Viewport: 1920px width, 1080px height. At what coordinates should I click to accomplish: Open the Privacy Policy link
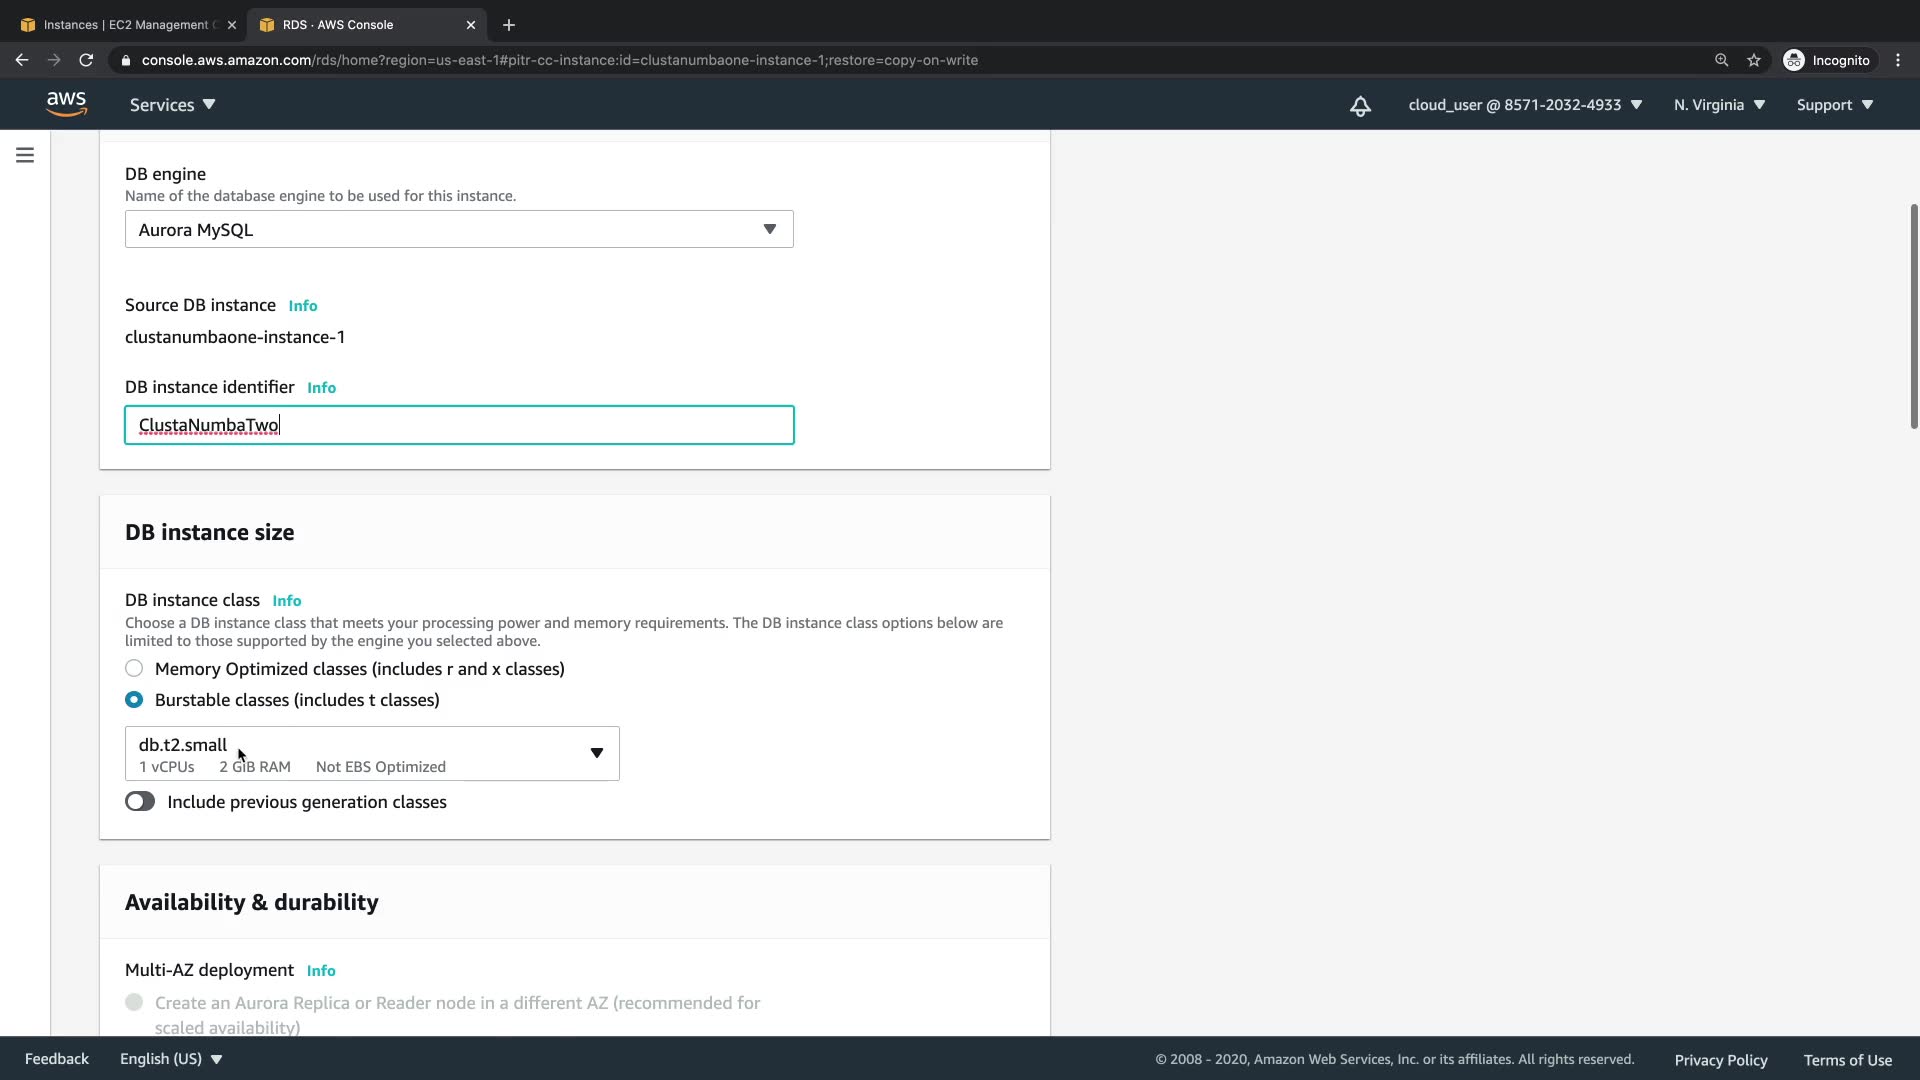pyautogui.click(x=1720, y=1060)
